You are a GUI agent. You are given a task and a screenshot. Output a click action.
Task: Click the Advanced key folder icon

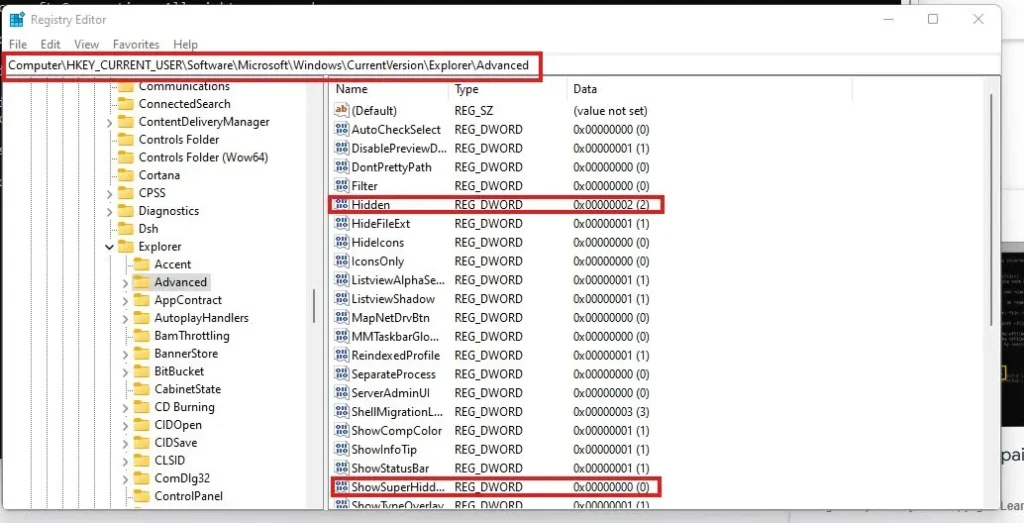click(x=141, y=282)
